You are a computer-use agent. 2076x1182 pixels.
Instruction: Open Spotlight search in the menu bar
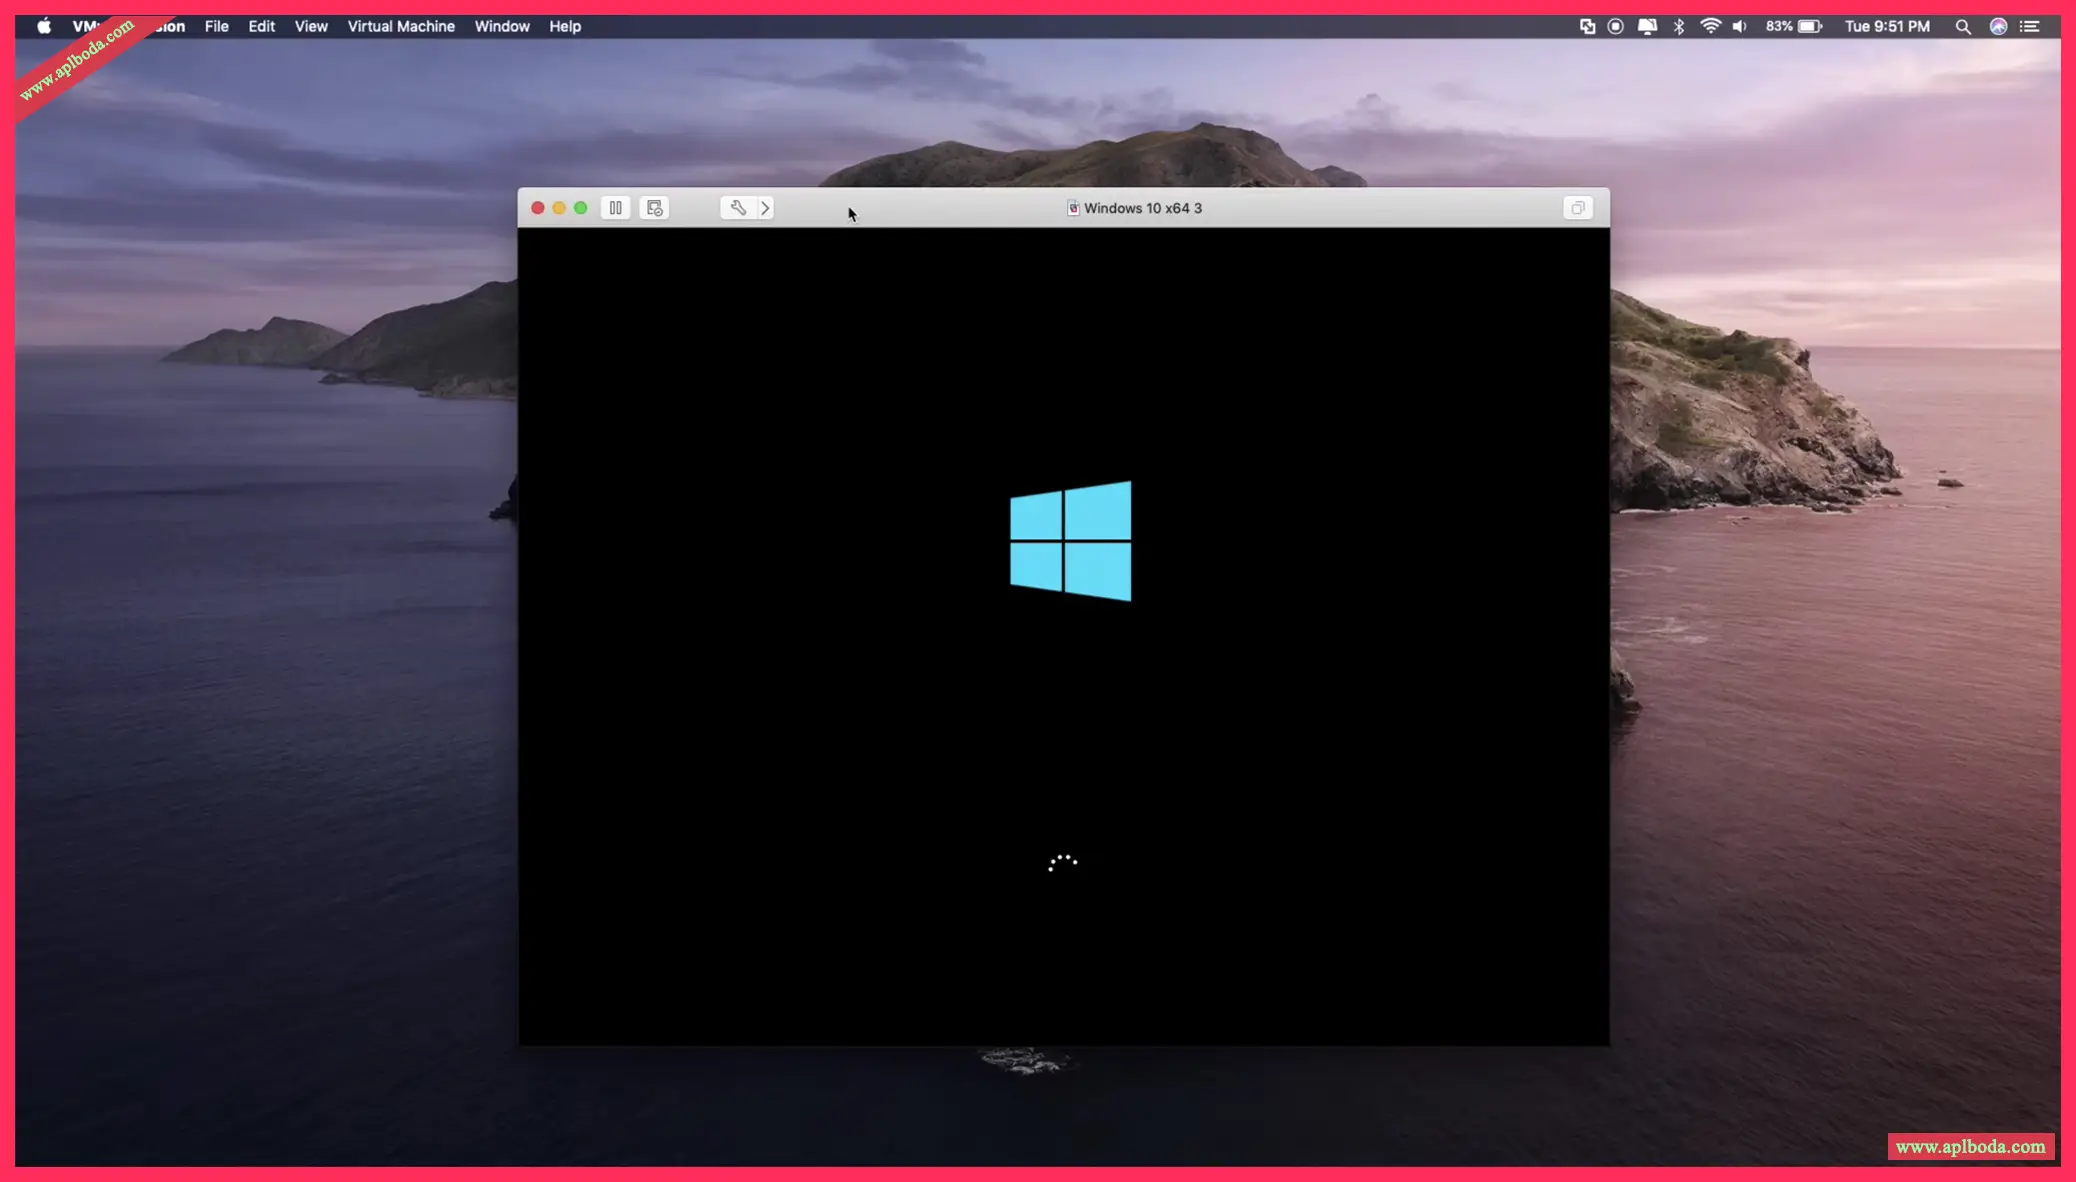[x=1963, y=27]
